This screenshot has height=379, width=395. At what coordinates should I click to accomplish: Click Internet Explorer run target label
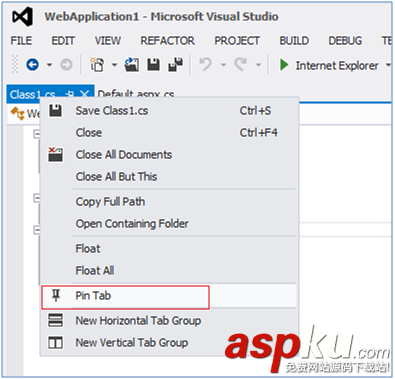(x=337, y=65)
